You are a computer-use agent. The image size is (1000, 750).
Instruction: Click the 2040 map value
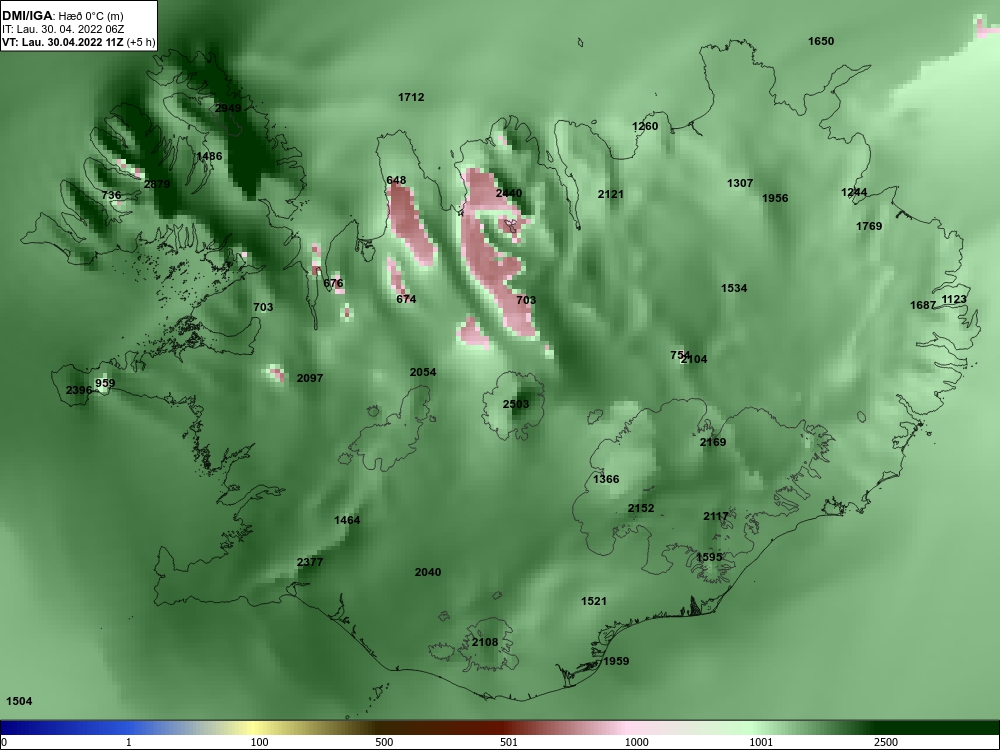point(428,573)
